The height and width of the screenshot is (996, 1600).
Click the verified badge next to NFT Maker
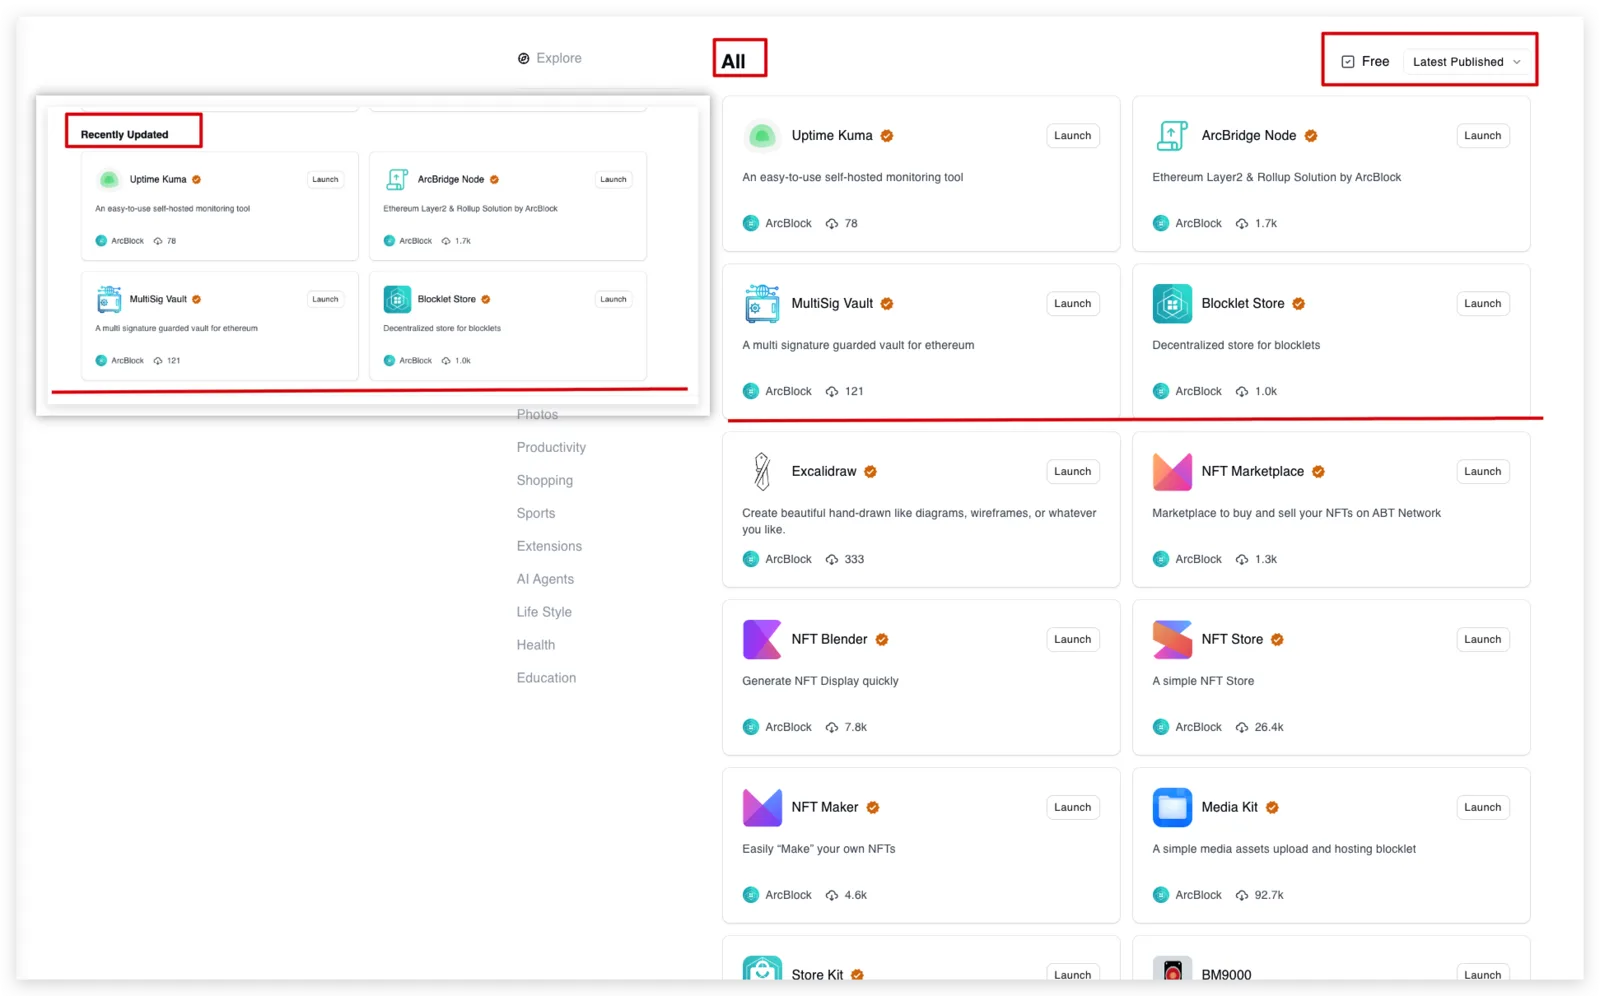click(x=872, y=808)
